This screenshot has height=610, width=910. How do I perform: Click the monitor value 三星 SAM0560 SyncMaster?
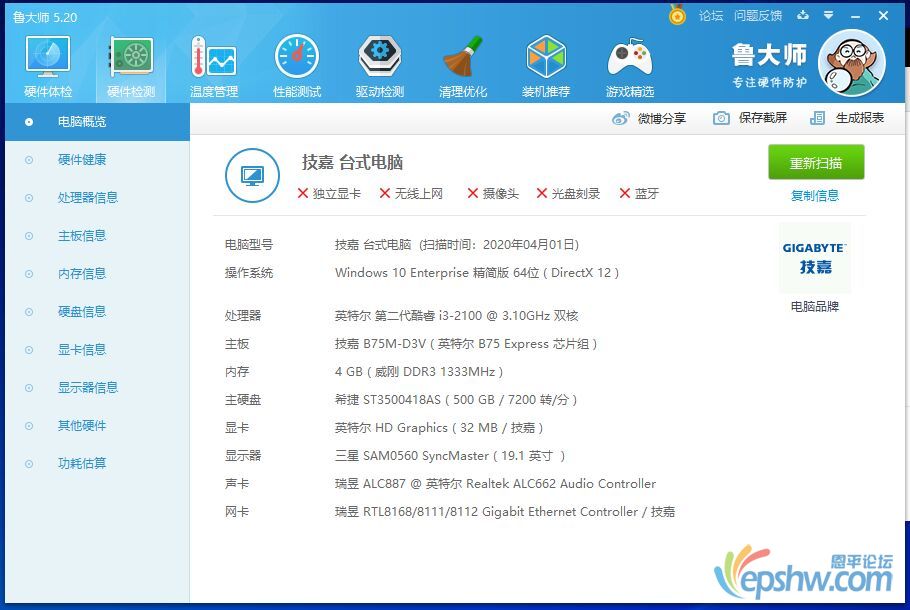[x=450, y=456]
